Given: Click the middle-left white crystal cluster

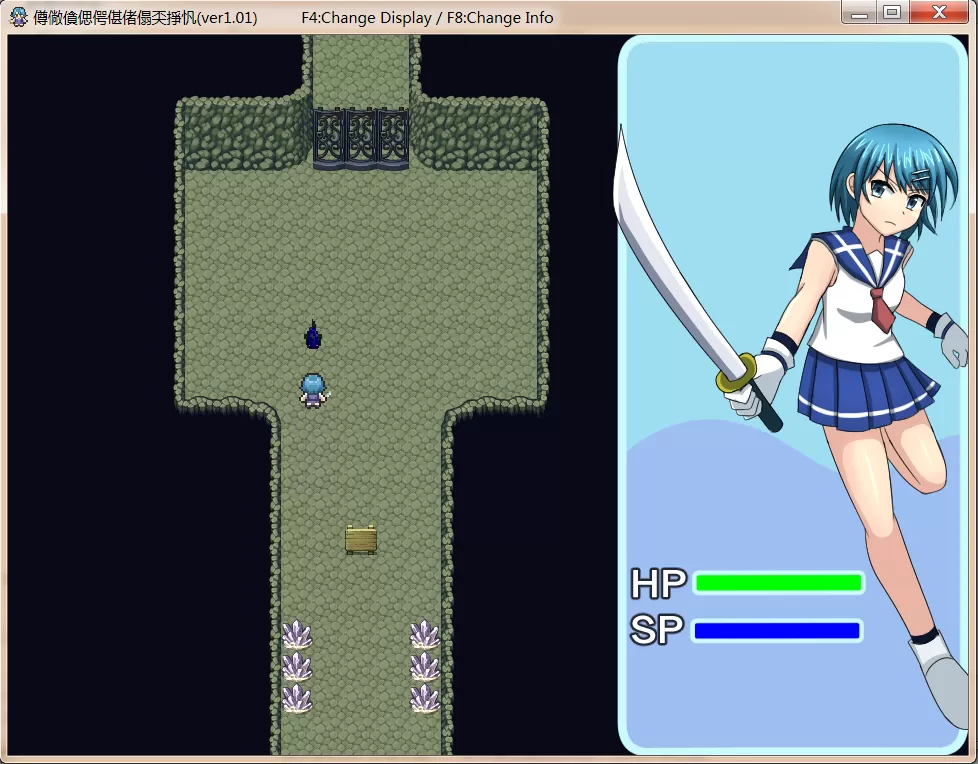Looking at the screenshot, I should point(297,666).
